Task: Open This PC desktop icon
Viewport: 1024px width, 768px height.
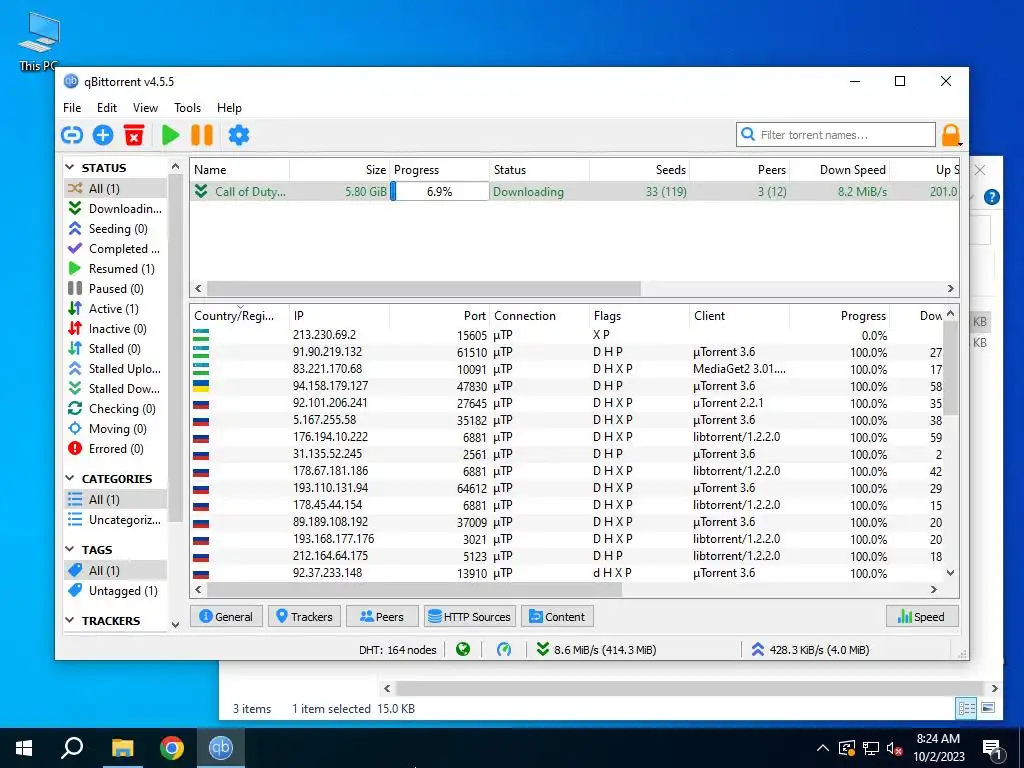Action: click(x=39, y=42)
